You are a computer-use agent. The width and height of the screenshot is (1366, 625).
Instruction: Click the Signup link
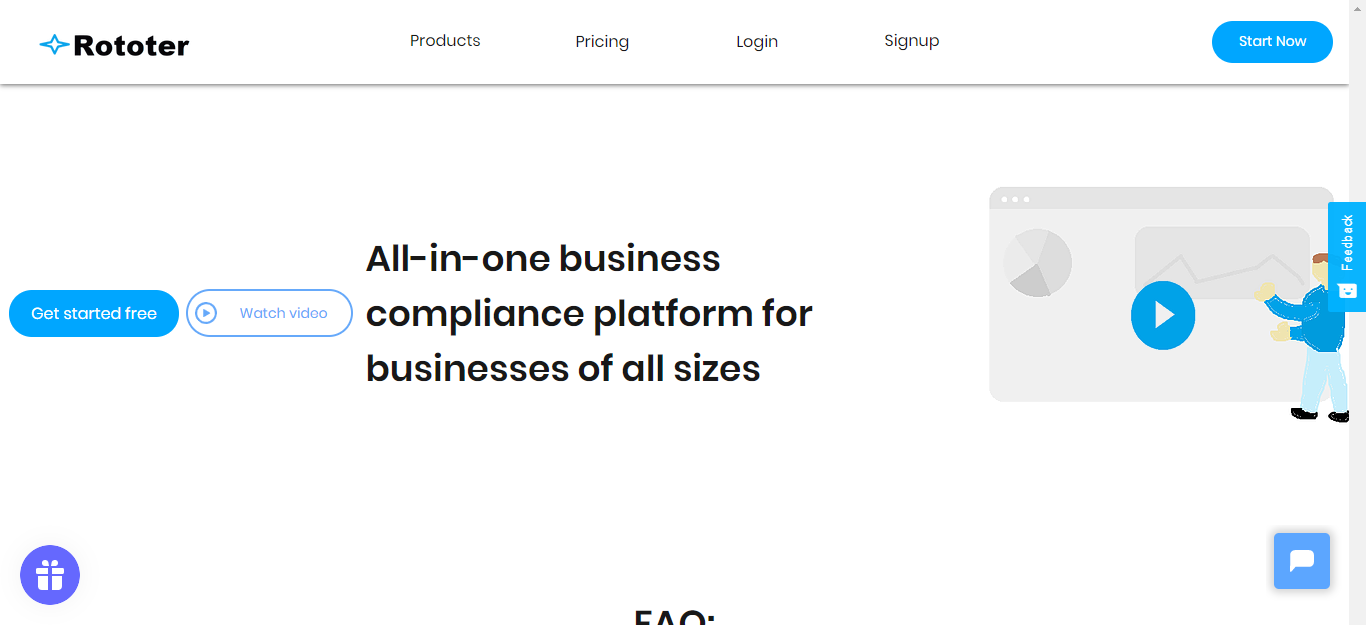coord(911,40)
